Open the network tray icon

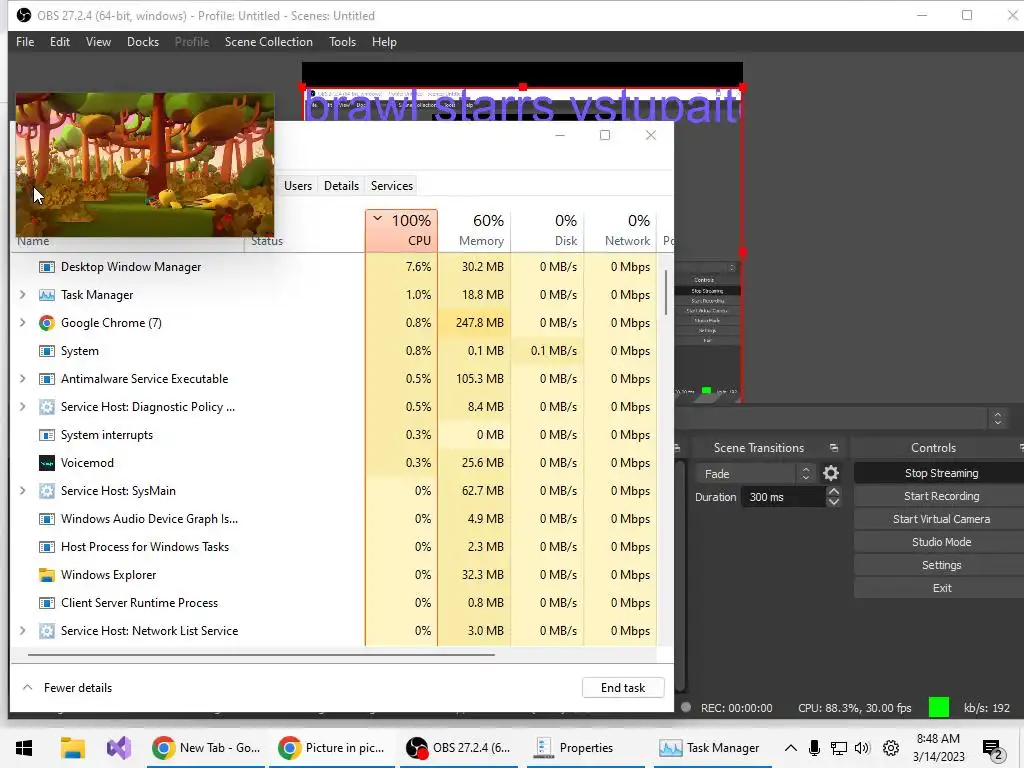(839, 748)
